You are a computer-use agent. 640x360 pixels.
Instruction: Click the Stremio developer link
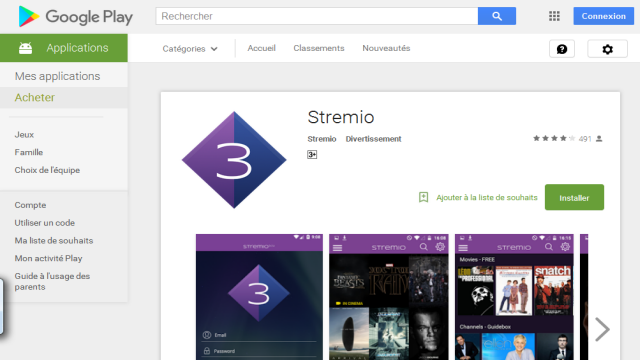coord(322,139)
